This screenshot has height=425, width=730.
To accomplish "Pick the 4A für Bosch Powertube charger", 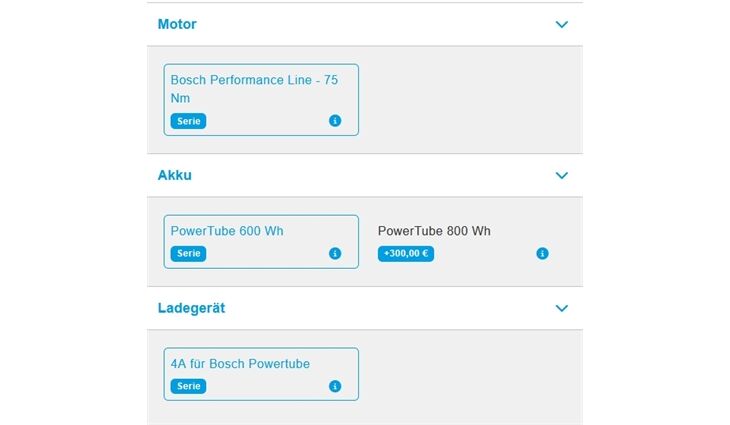I will (x=240, y=364).
